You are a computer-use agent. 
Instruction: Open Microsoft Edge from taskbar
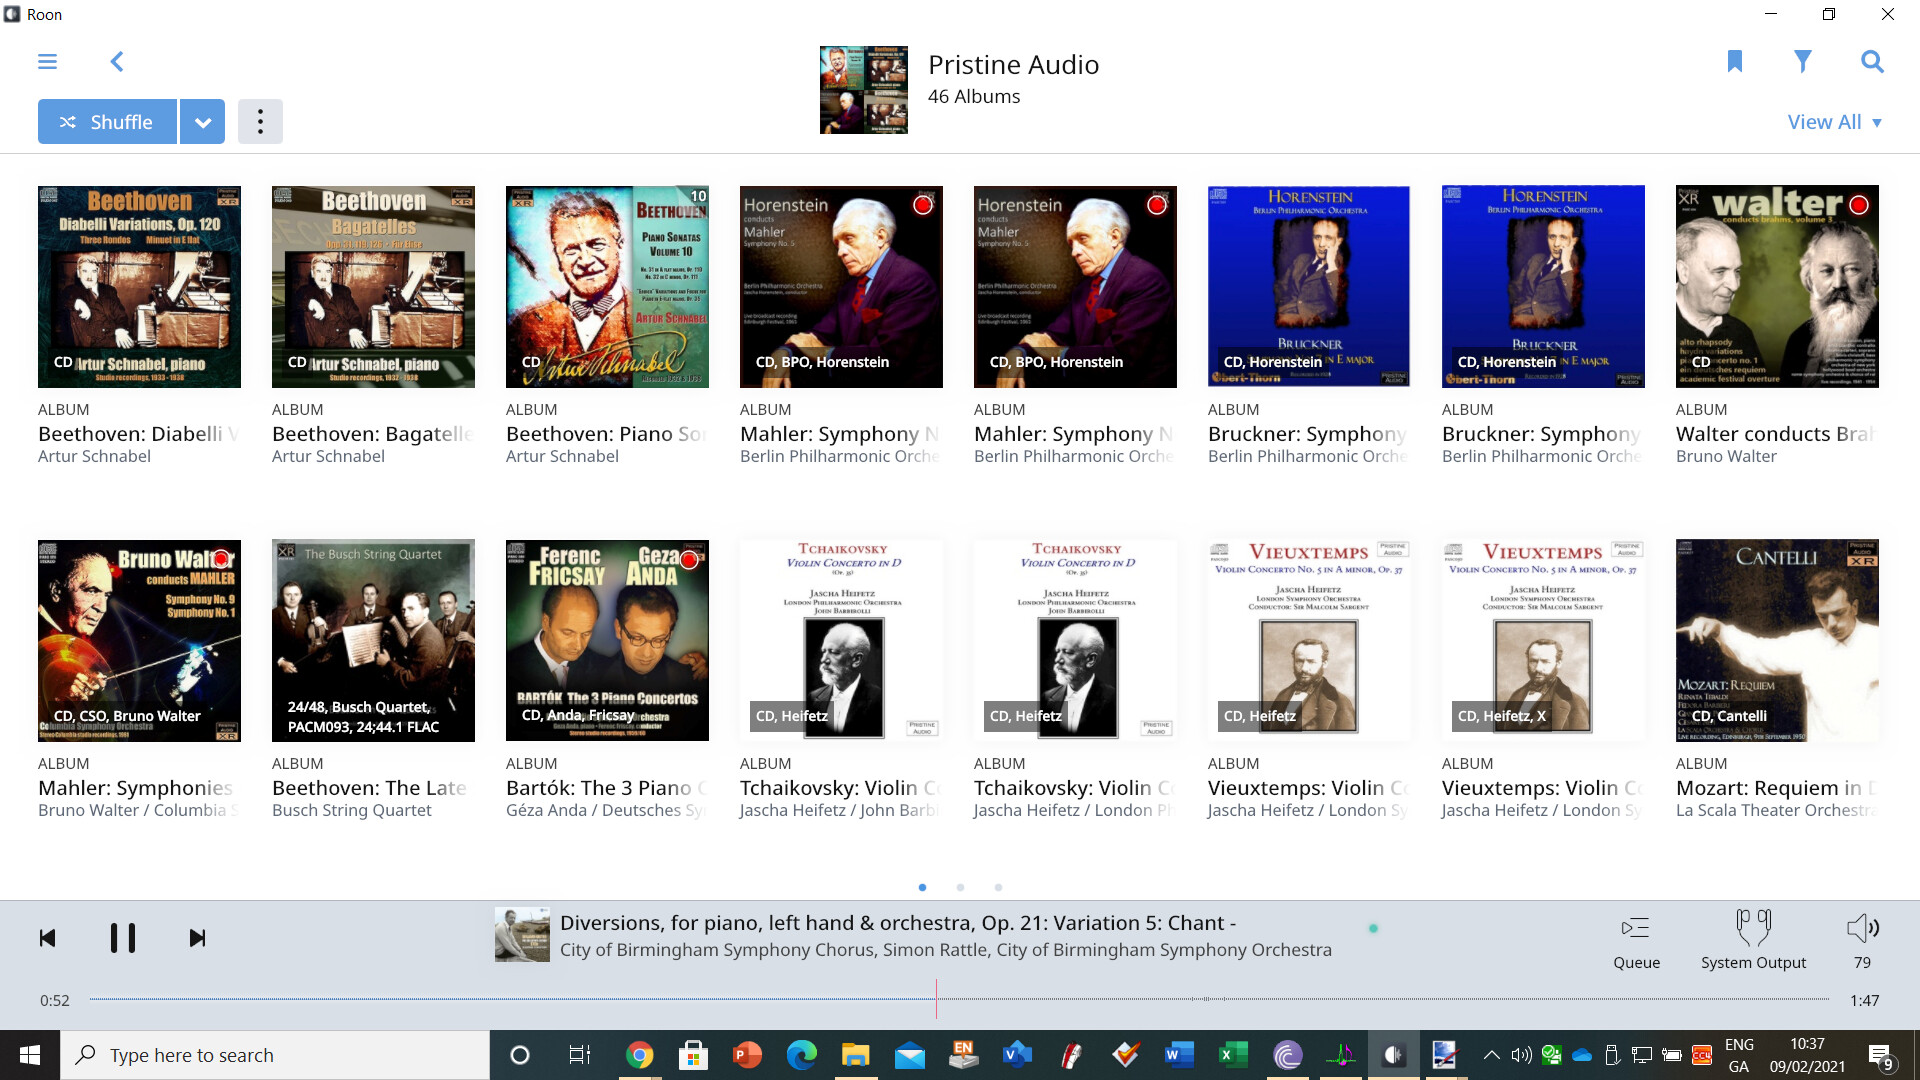[x=801, y=1055]
